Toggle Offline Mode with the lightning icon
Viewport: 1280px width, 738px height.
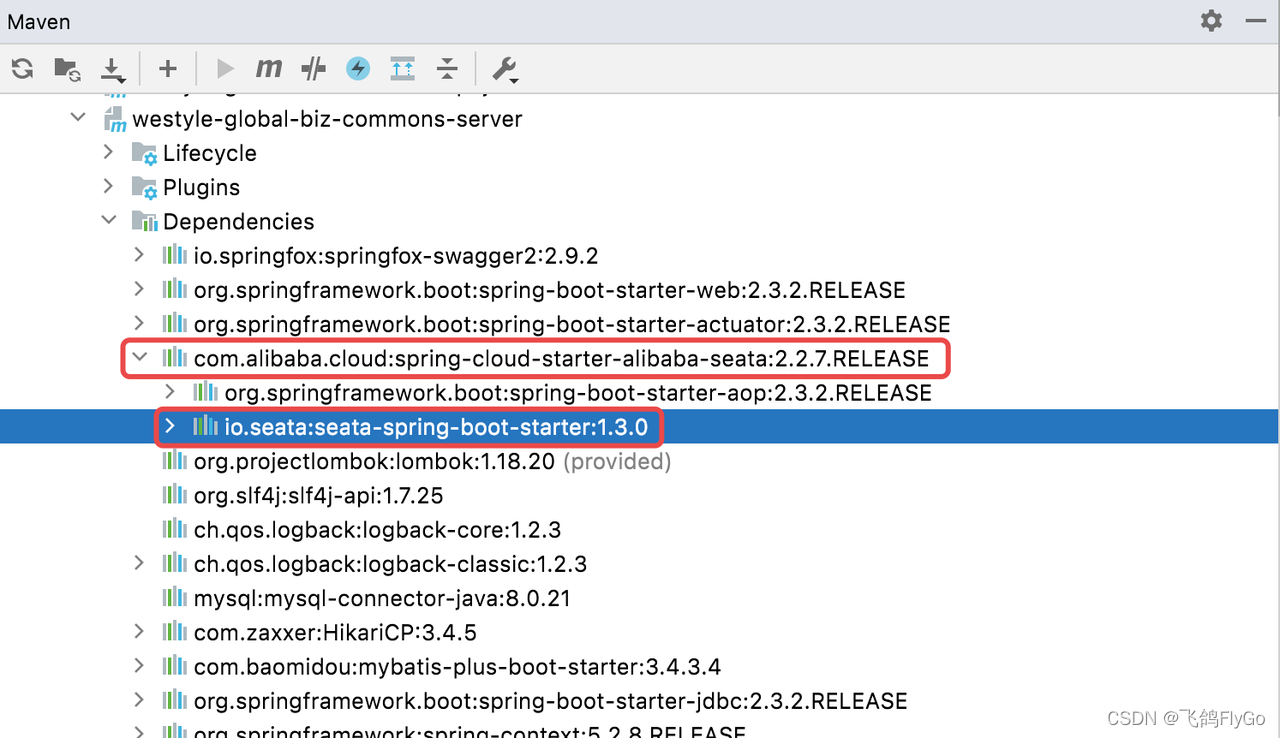point(357,68)
